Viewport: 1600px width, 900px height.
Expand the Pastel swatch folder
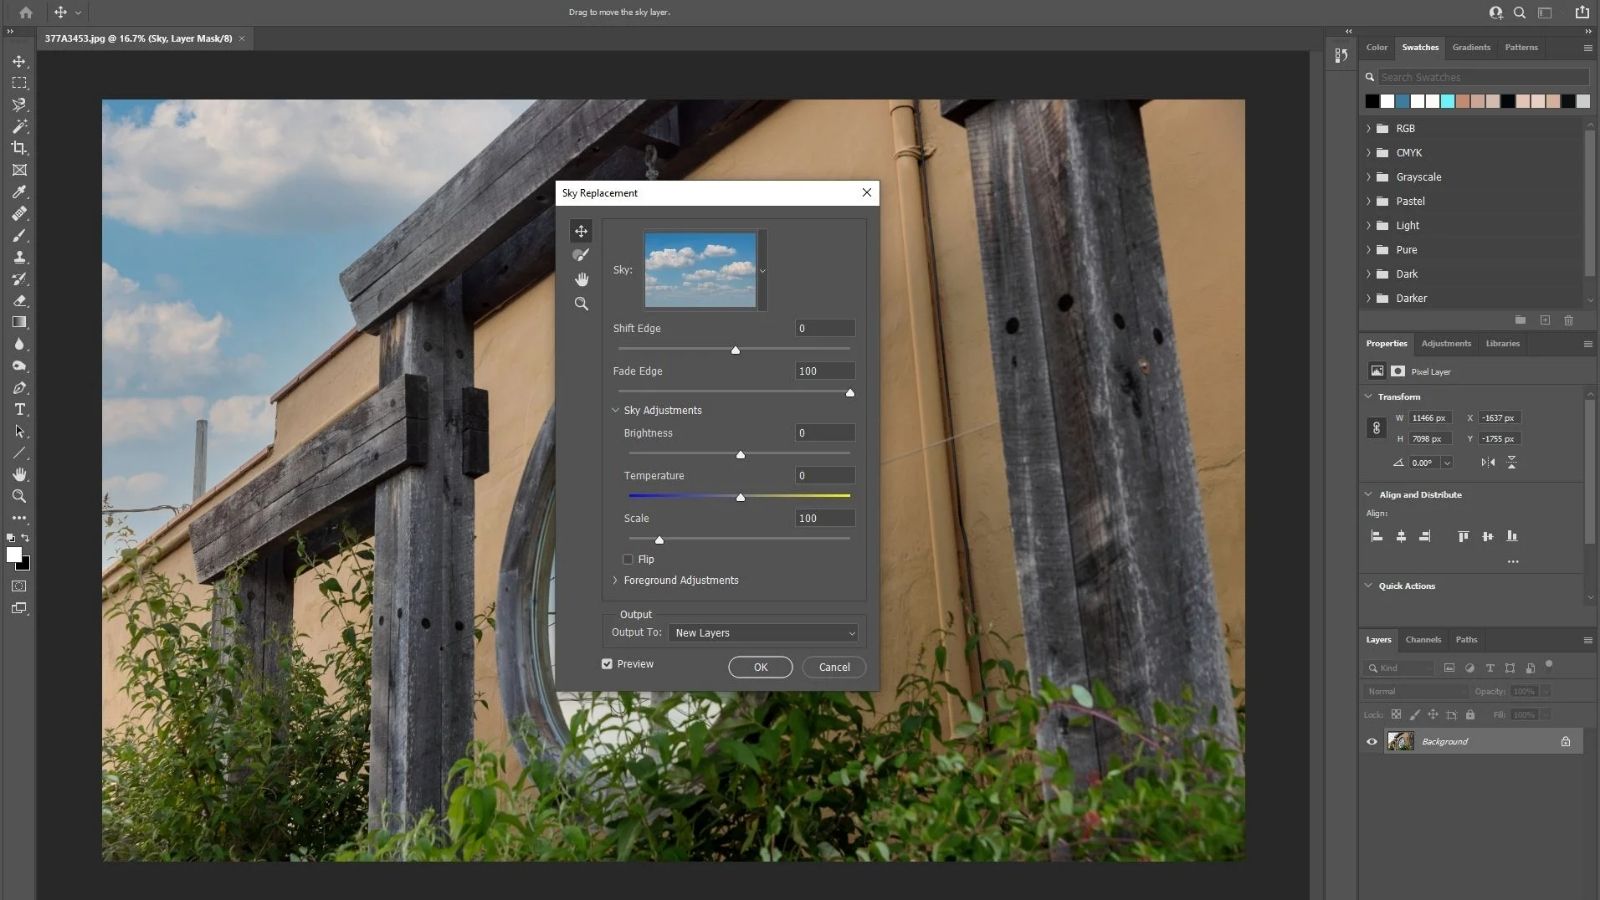[1369, 201]
